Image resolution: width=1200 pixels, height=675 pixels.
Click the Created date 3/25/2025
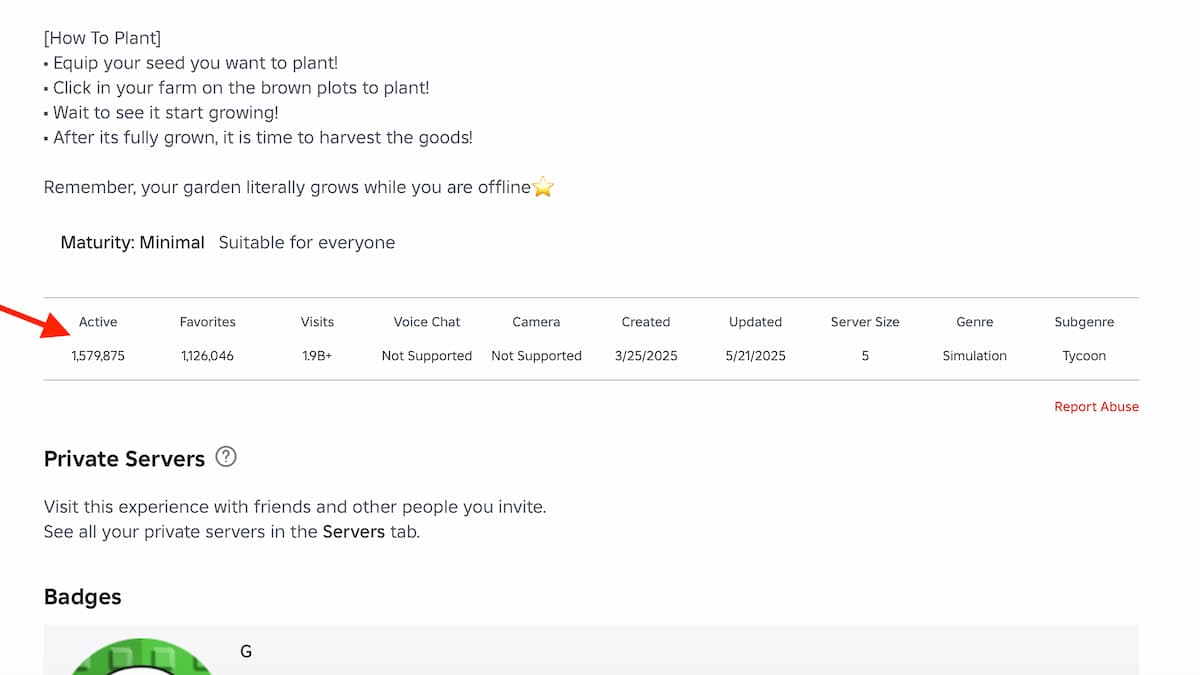[x=646, y=356]
